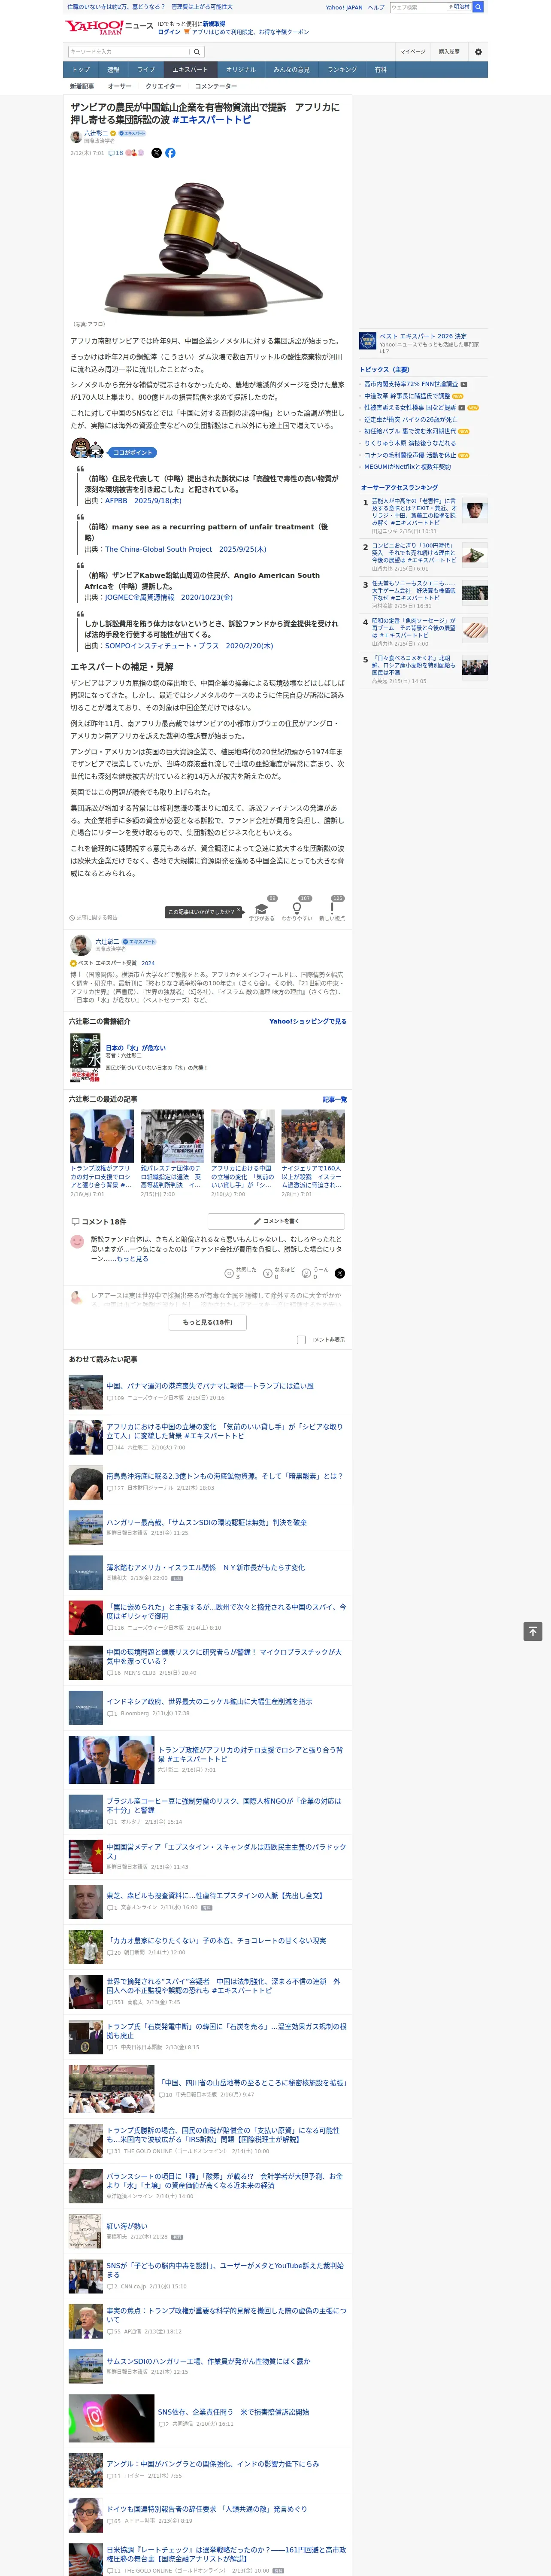This screenshot has height=2576, width=551.
Task: Click the コメントを書く button
Action: point(276,1221)
